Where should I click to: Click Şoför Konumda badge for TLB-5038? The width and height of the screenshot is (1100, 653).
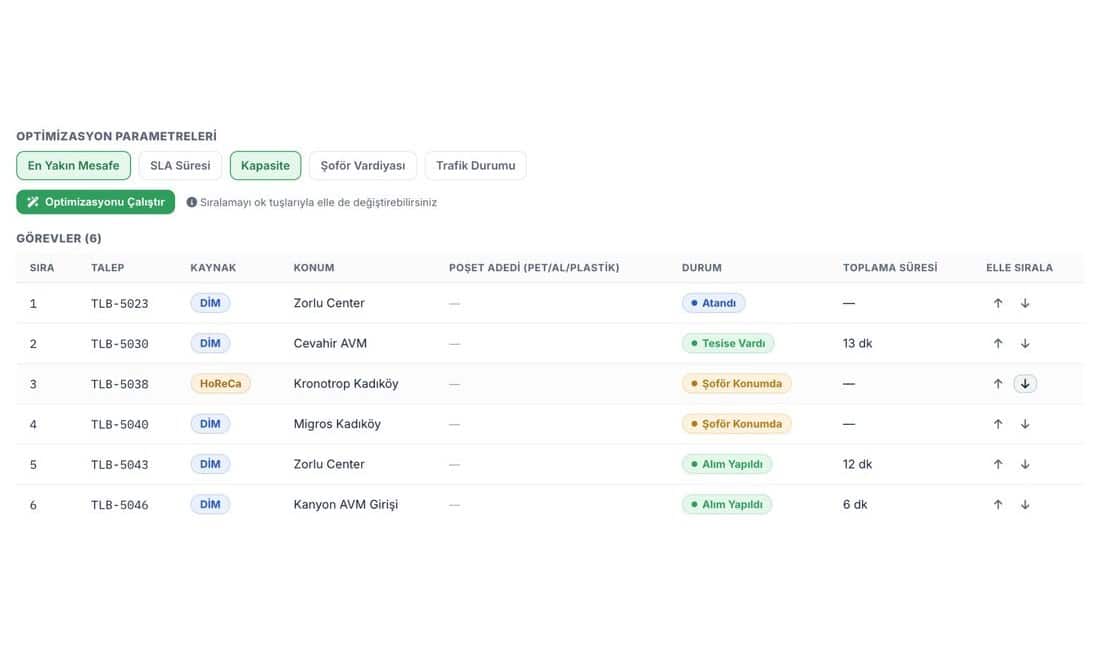[x=737, y=384]
